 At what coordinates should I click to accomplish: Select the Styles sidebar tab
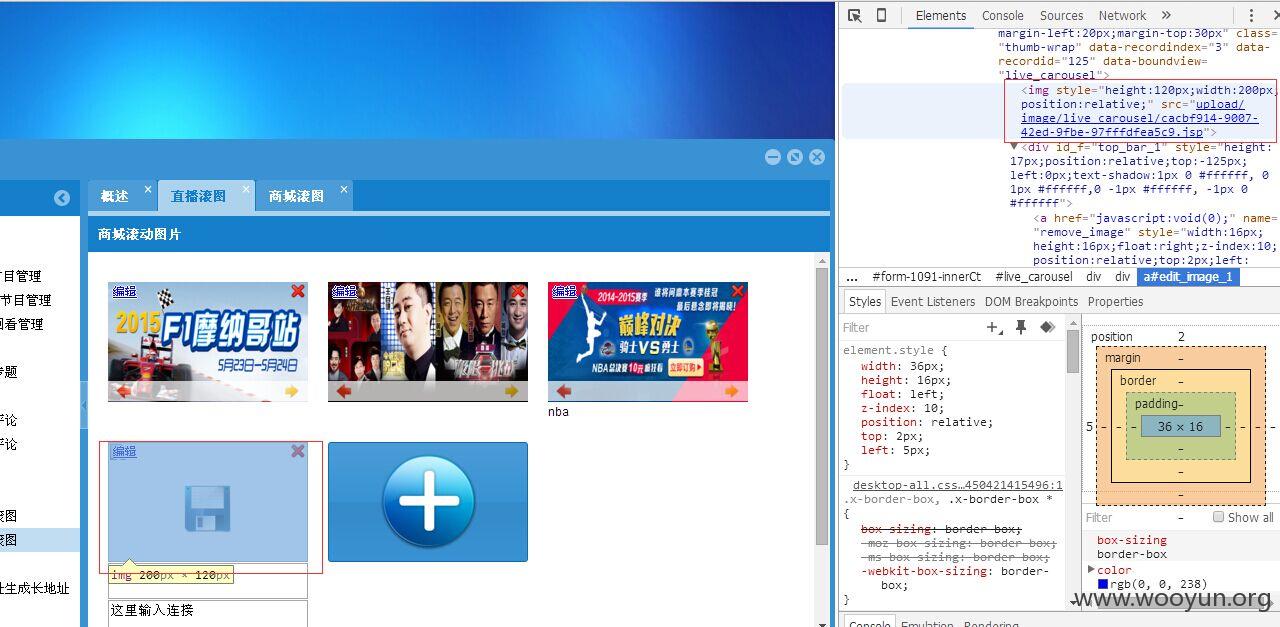865,301
